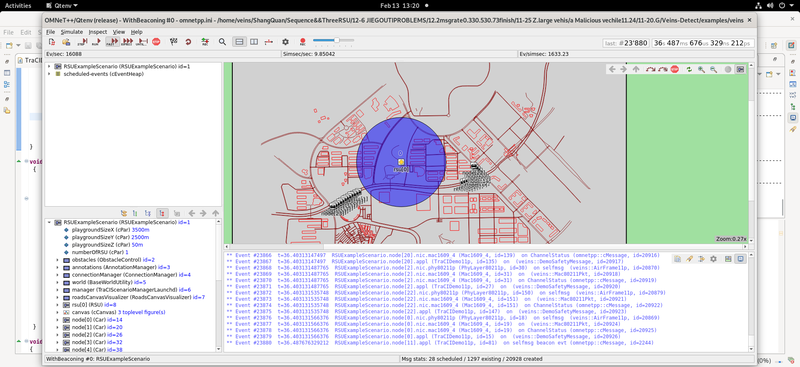Viewport: 800px width, 367px height.
Task: Toggle the first inspector mode button with orange arrows
Action: pos(123,213)
